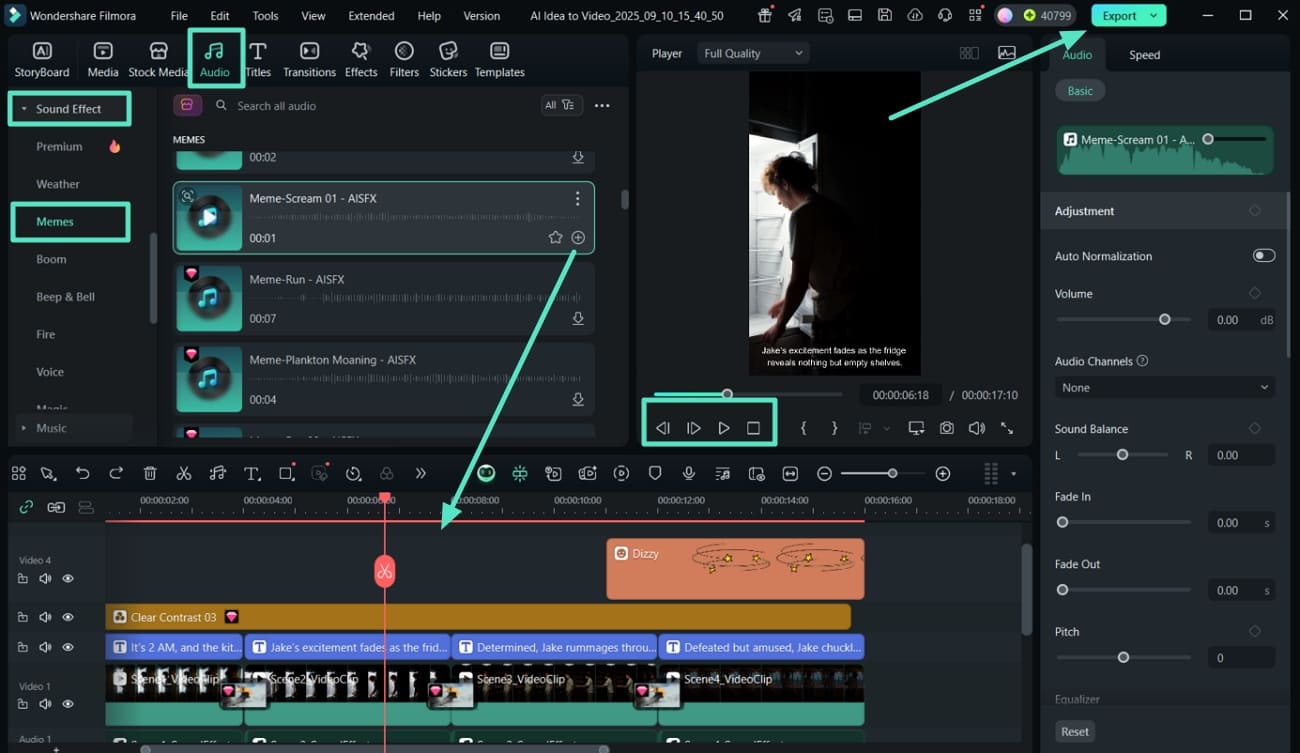Zoom in the timeline with the plus icon

coord(942,474)
